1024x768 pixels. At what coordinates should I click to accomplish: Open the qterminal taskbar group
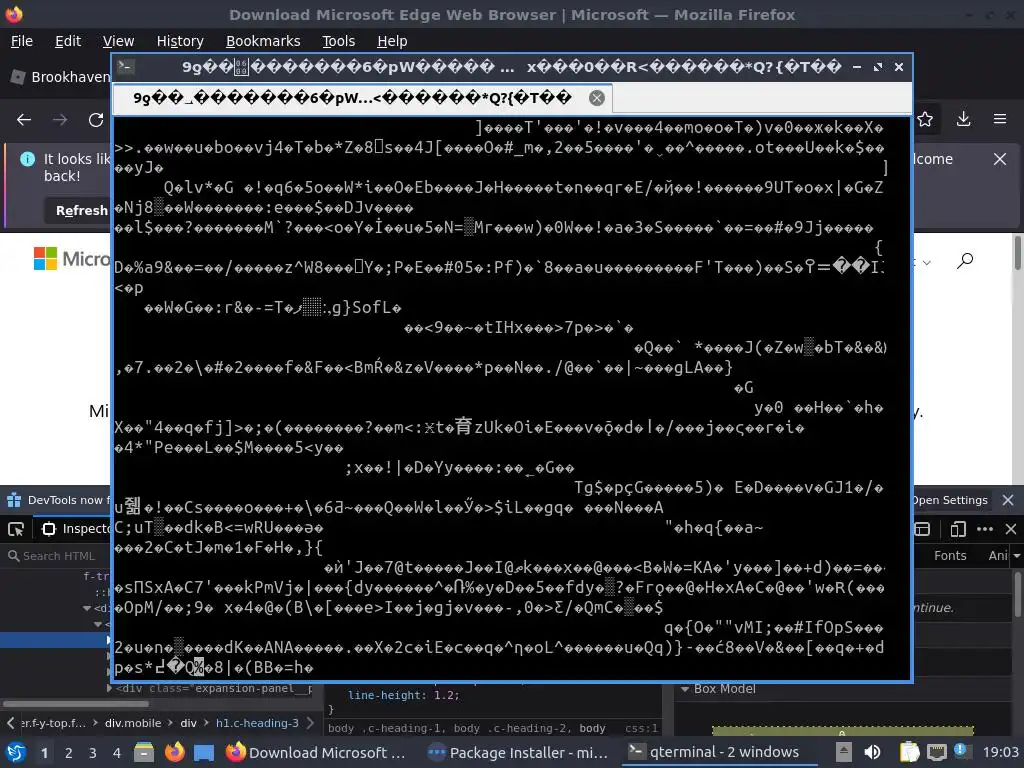point(718,752)
